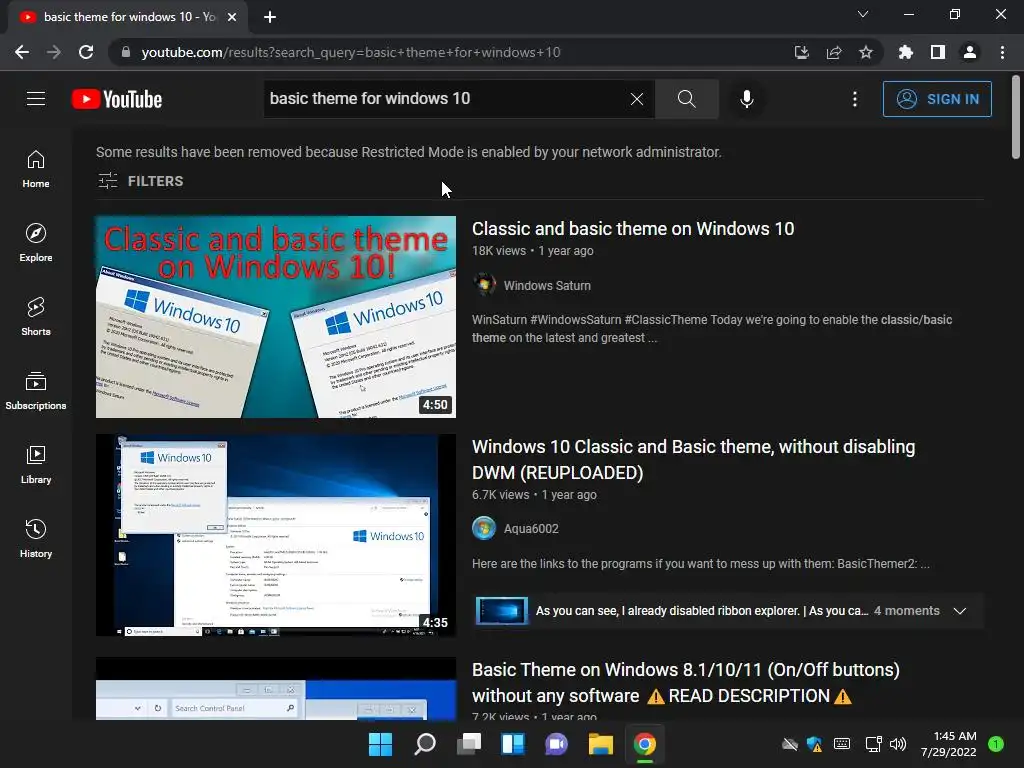This screenshot has height=768, width=1024.
Task: Click the Windows Saturn channel avatar
Action: pos(484,285)
